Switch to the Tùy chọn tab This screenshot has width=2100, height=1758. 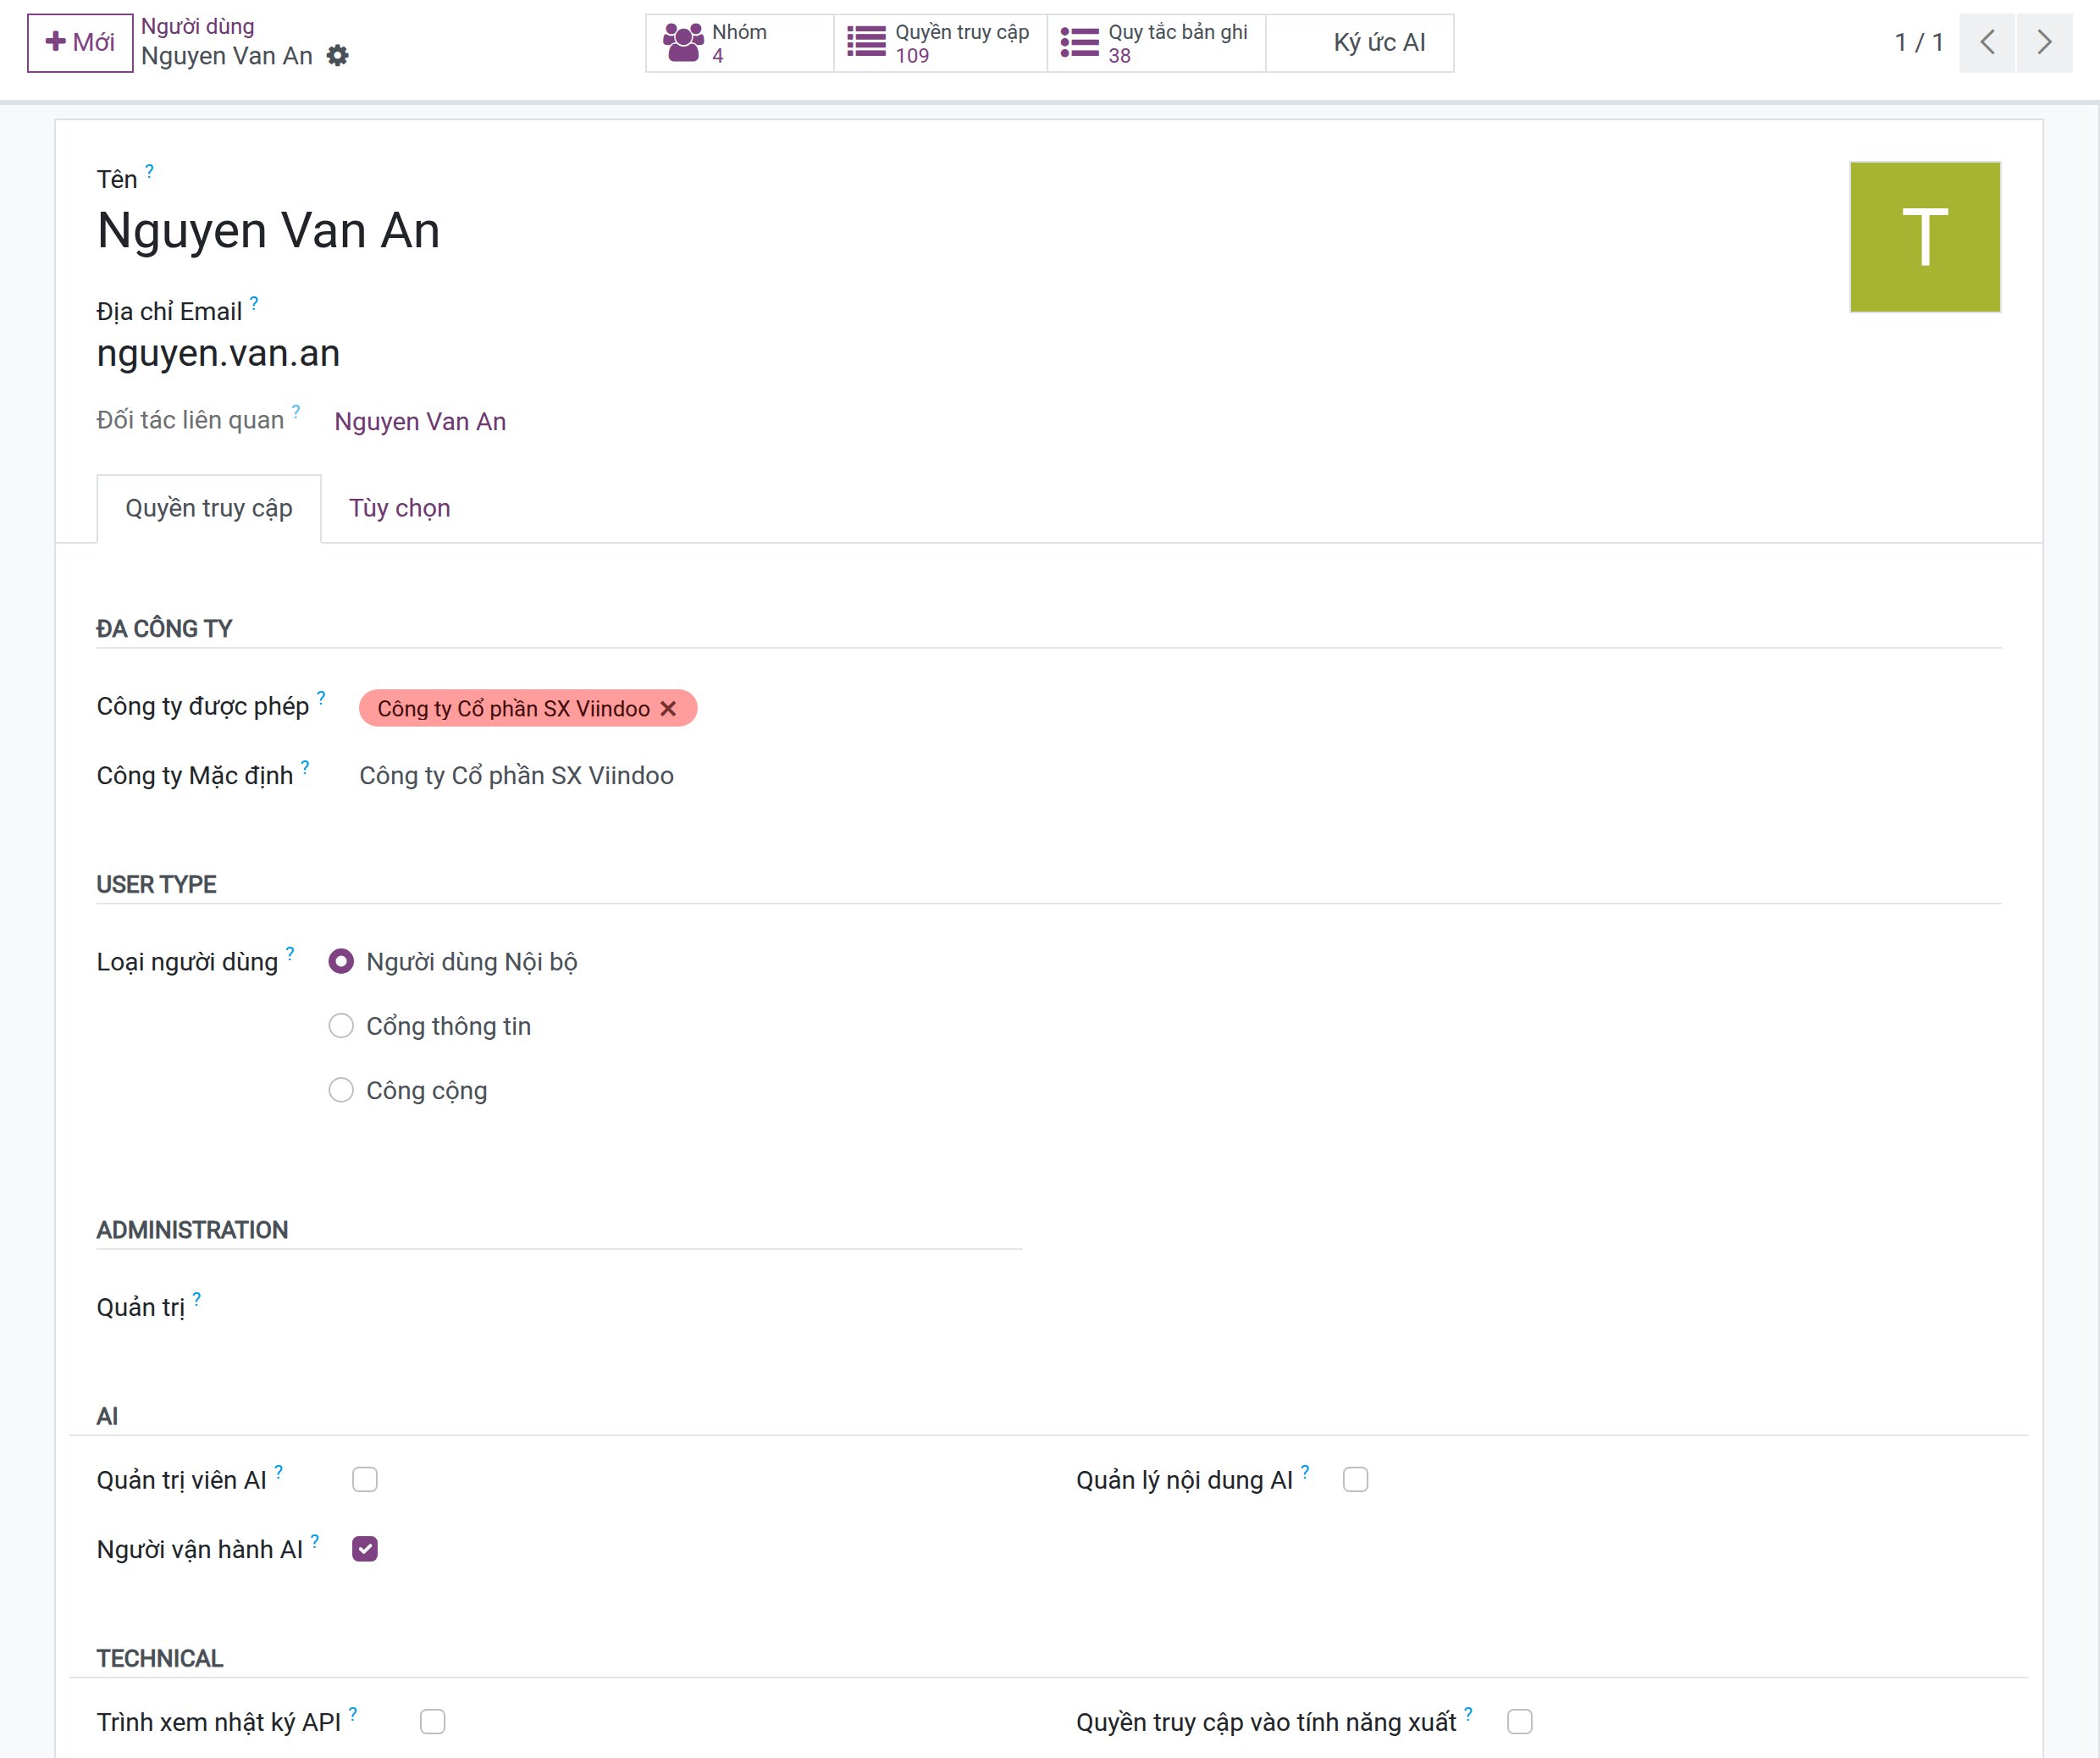pyautogui.click(x=399, y=508)
